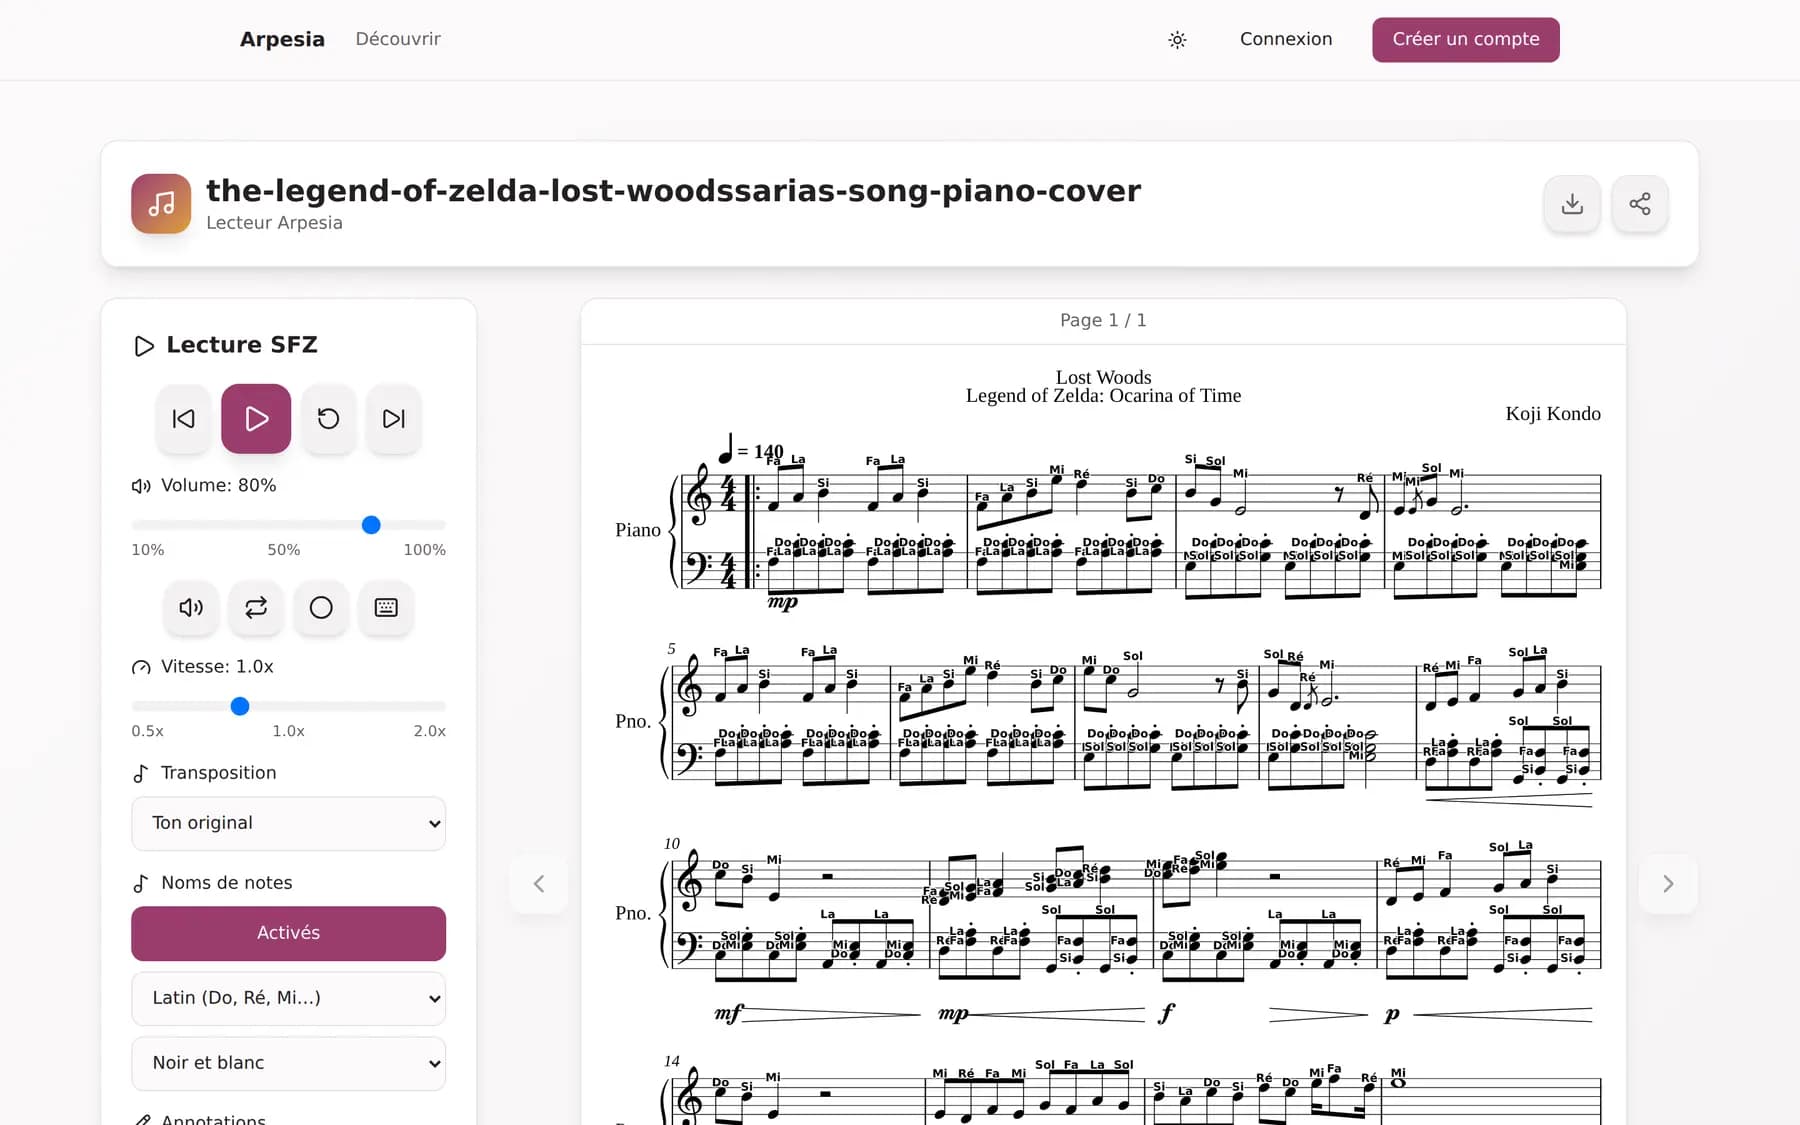Click the Legend of Zelda: Ocarina of Time subtitle
Viewport: 1800px width, 1125px height.
(x=1103, y=396)
